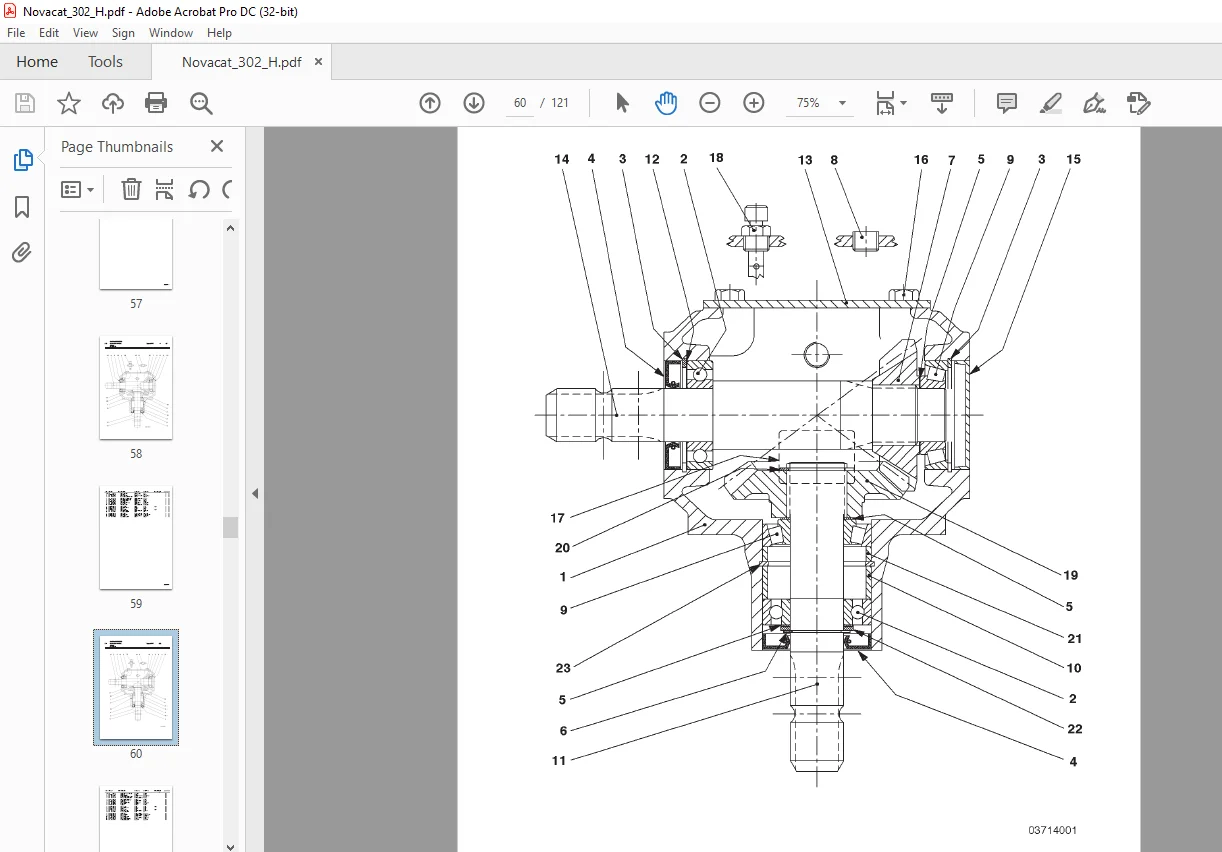Click the Zoom Out minus icon
1222x852 pixels.
(x=710, y=103)
